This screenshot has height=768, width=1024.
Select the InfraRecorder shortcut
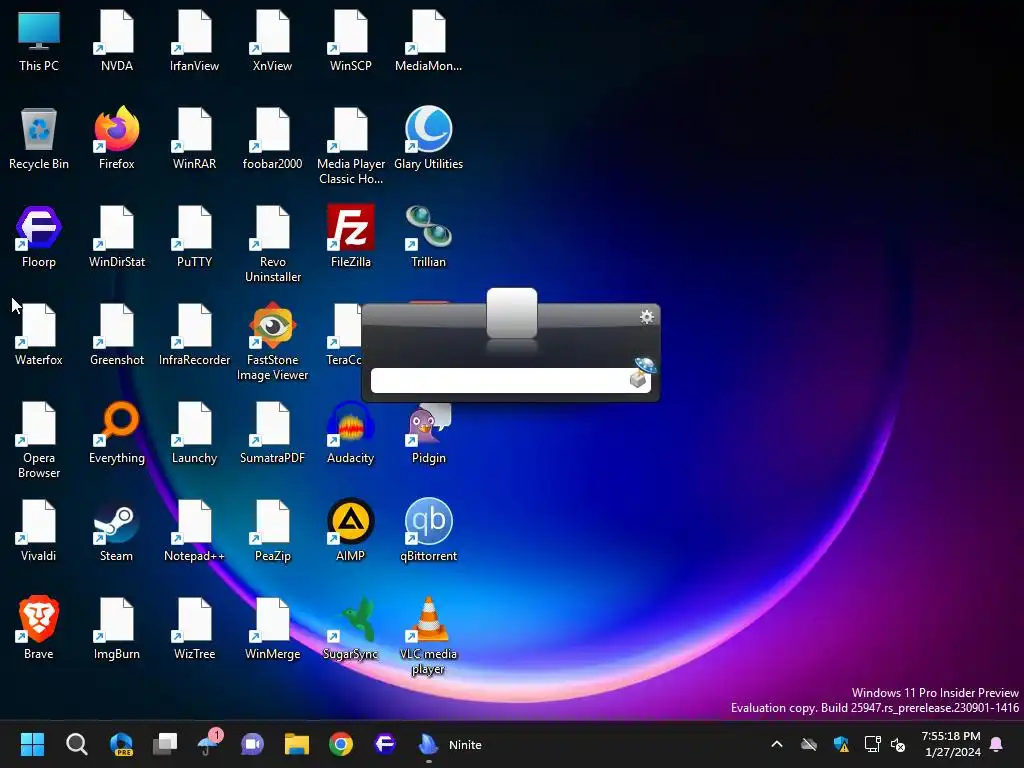coord(195,335)
